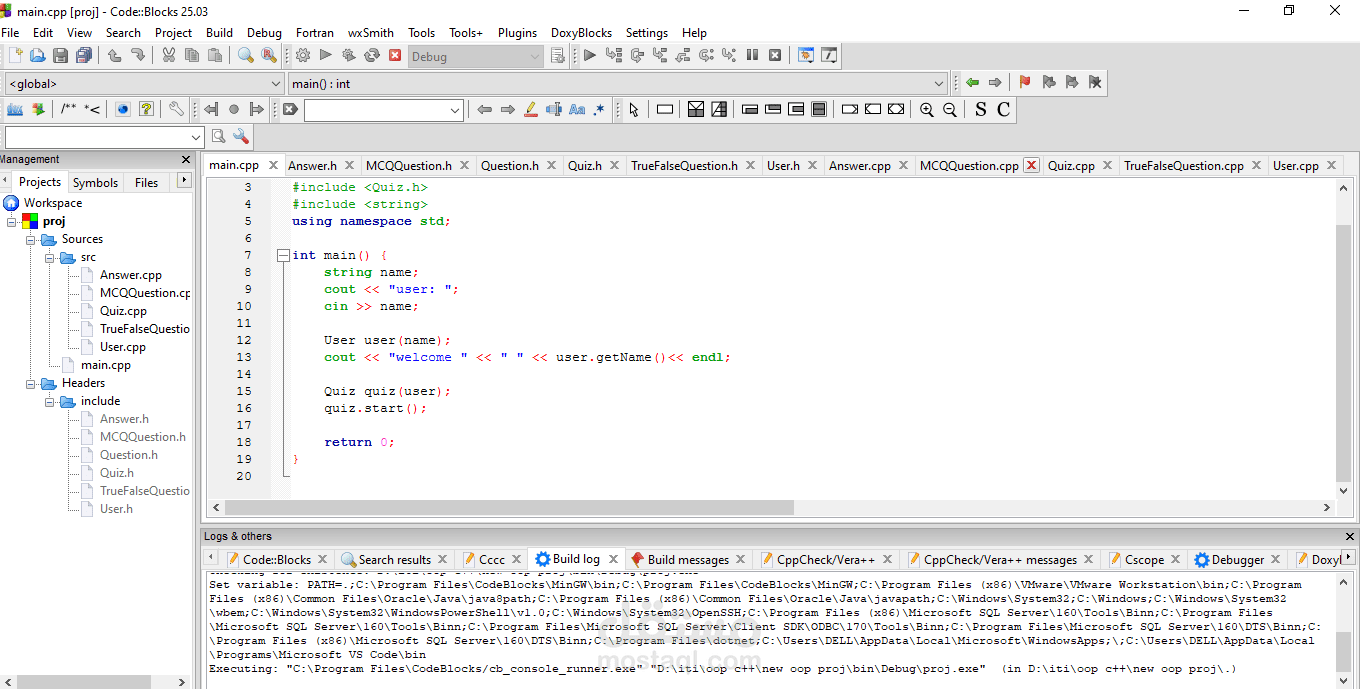Viewport: 1360px width, 689px height.
Task: Open Doxygen help question mark icon
Action: [x=146, y=109]
